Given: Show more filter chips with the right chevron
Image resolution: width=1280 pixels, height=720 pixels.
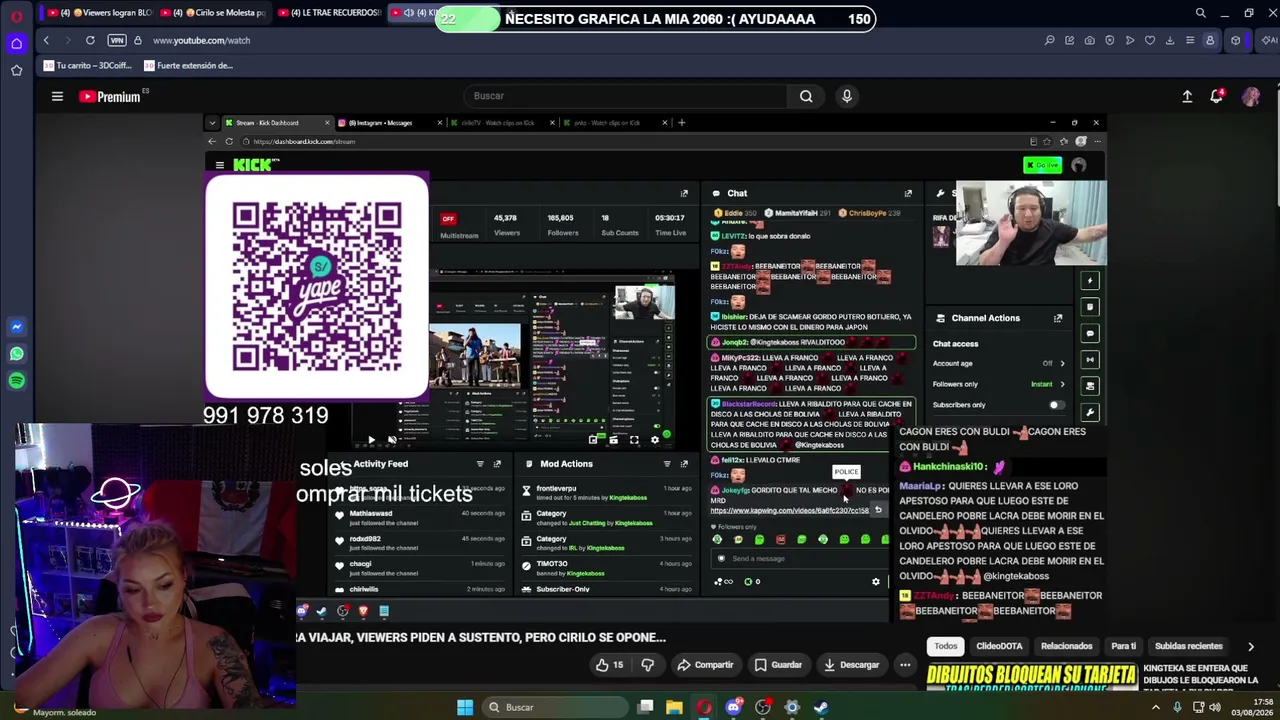Looking at the screenshot, I should point(1250,647).
